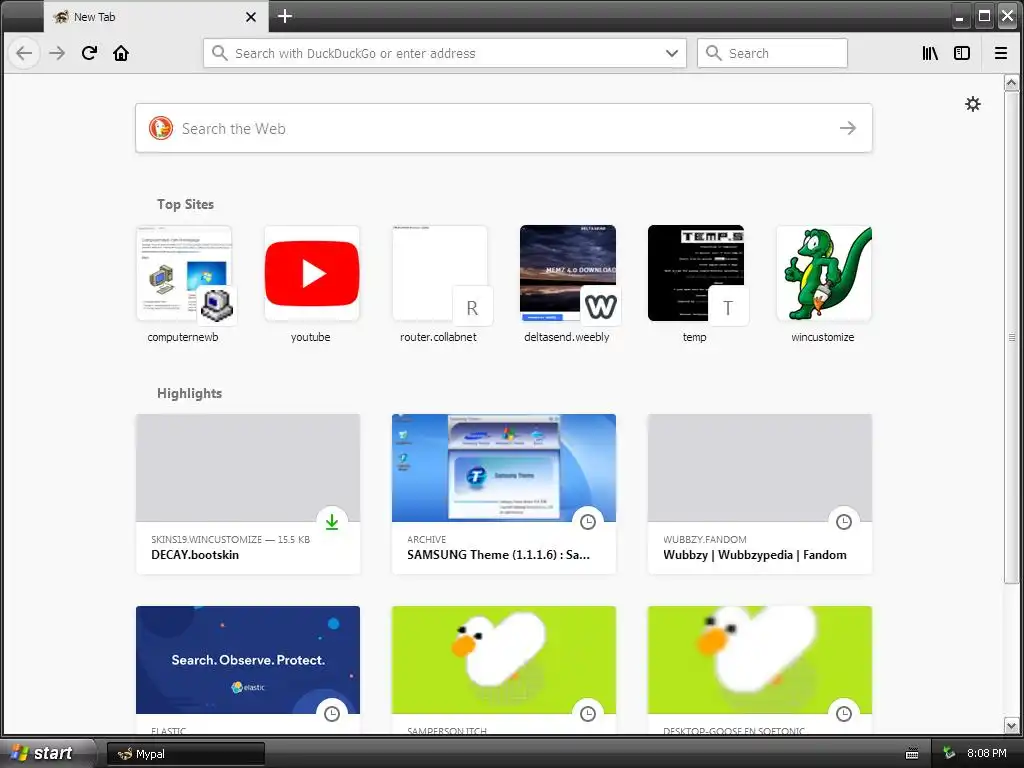1024x768 pixels.
Task: Focus the DuckDuckGo address bar
Action: (x=445, y=53)
